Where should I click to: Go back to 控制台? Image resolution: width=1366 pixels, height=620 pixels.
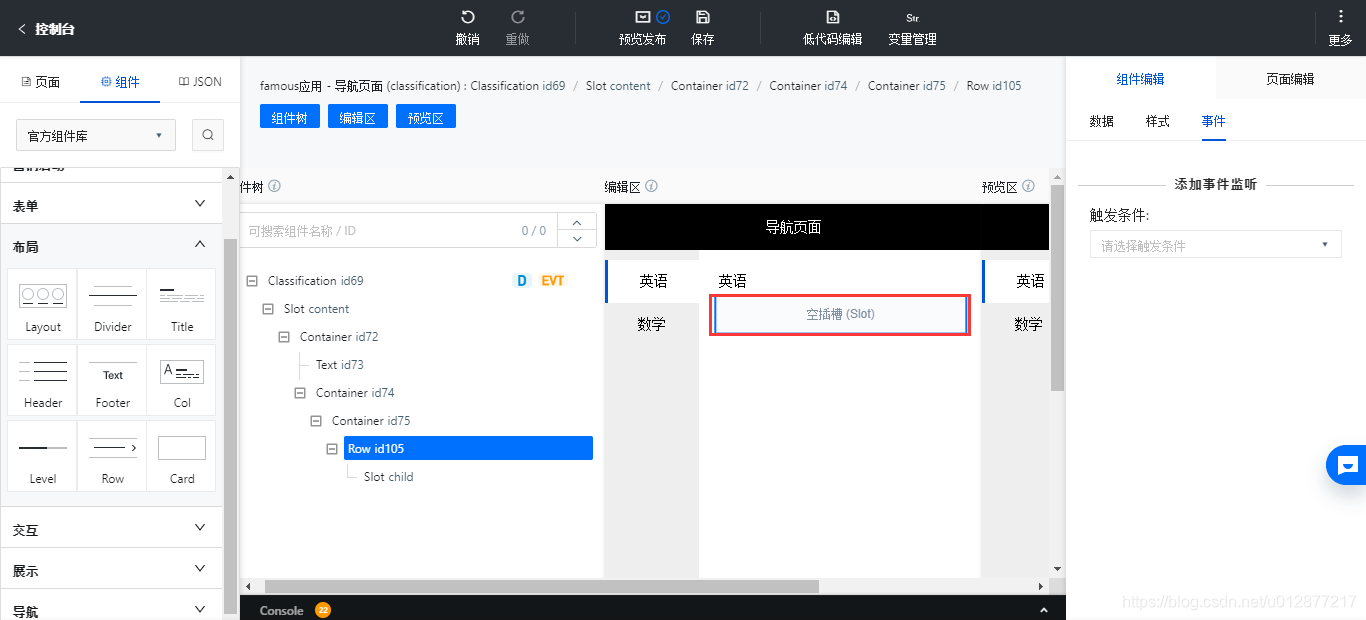click(46, 29)
